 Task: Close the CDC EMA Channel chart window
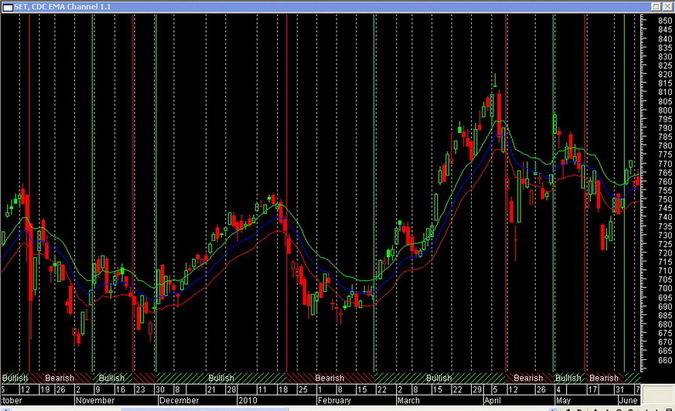665,7
